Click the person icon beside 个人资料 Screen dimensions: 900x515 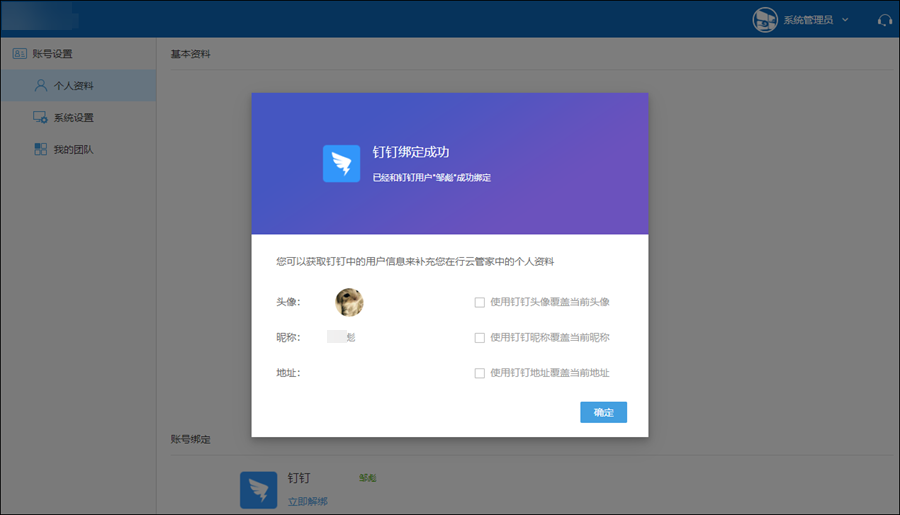(x=41, y=86)
